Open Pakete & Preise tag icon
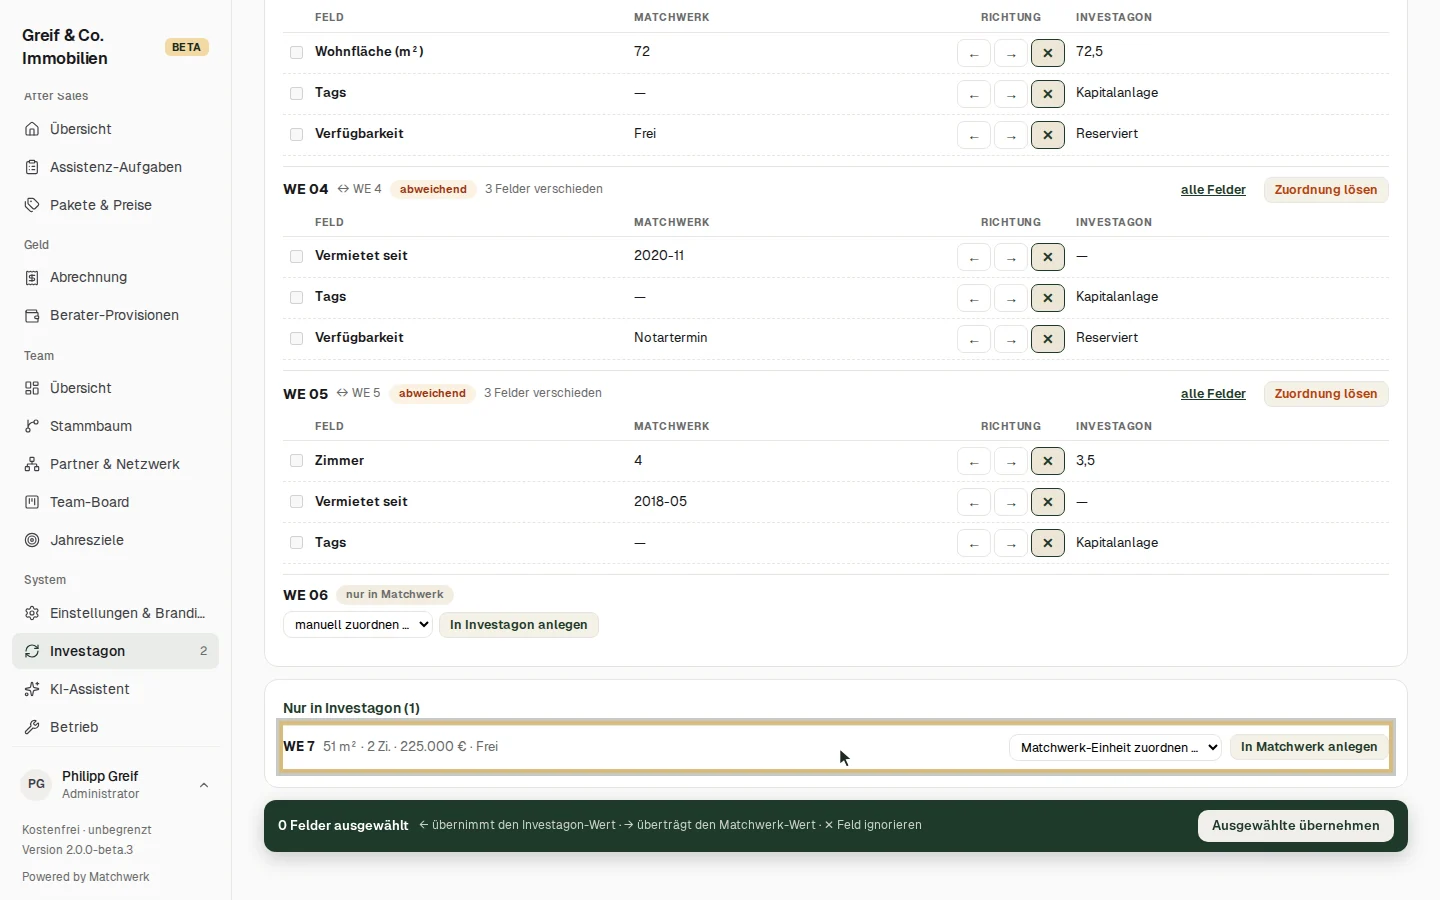Image resolution: width=1440 pixels, height=900 pixels. [x=32, y=205]
